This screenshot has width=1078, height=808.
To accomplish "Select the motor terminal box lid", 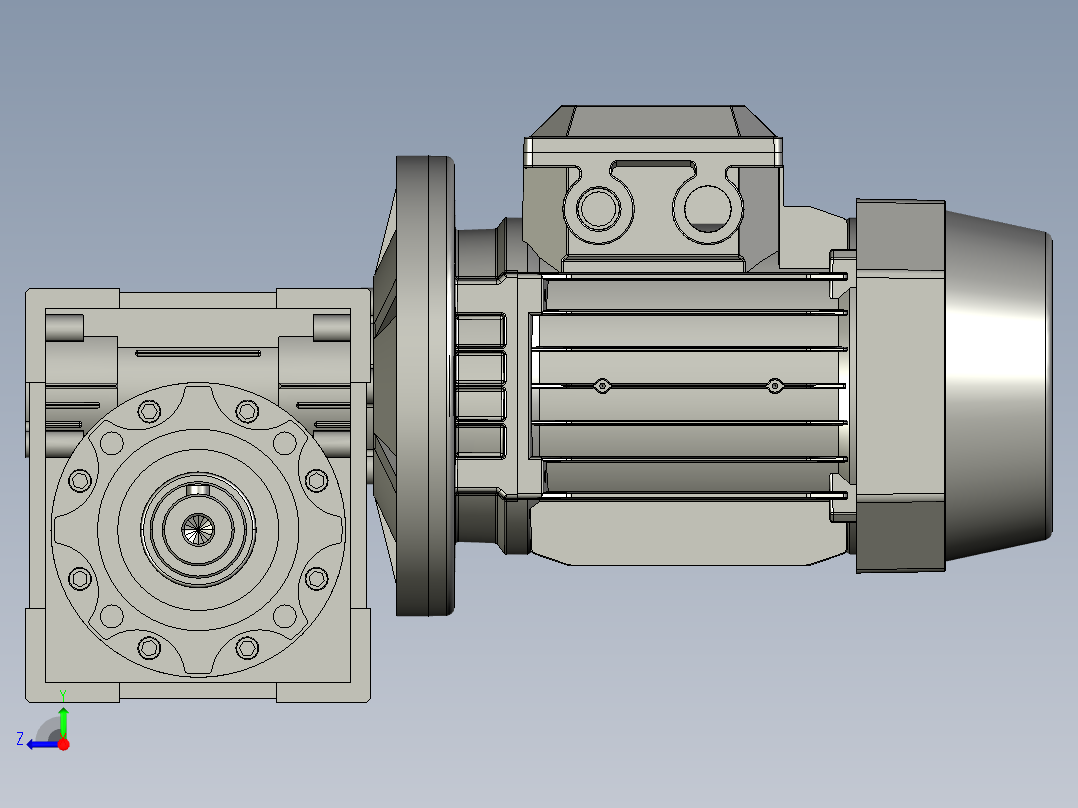I will click(653, 135).
